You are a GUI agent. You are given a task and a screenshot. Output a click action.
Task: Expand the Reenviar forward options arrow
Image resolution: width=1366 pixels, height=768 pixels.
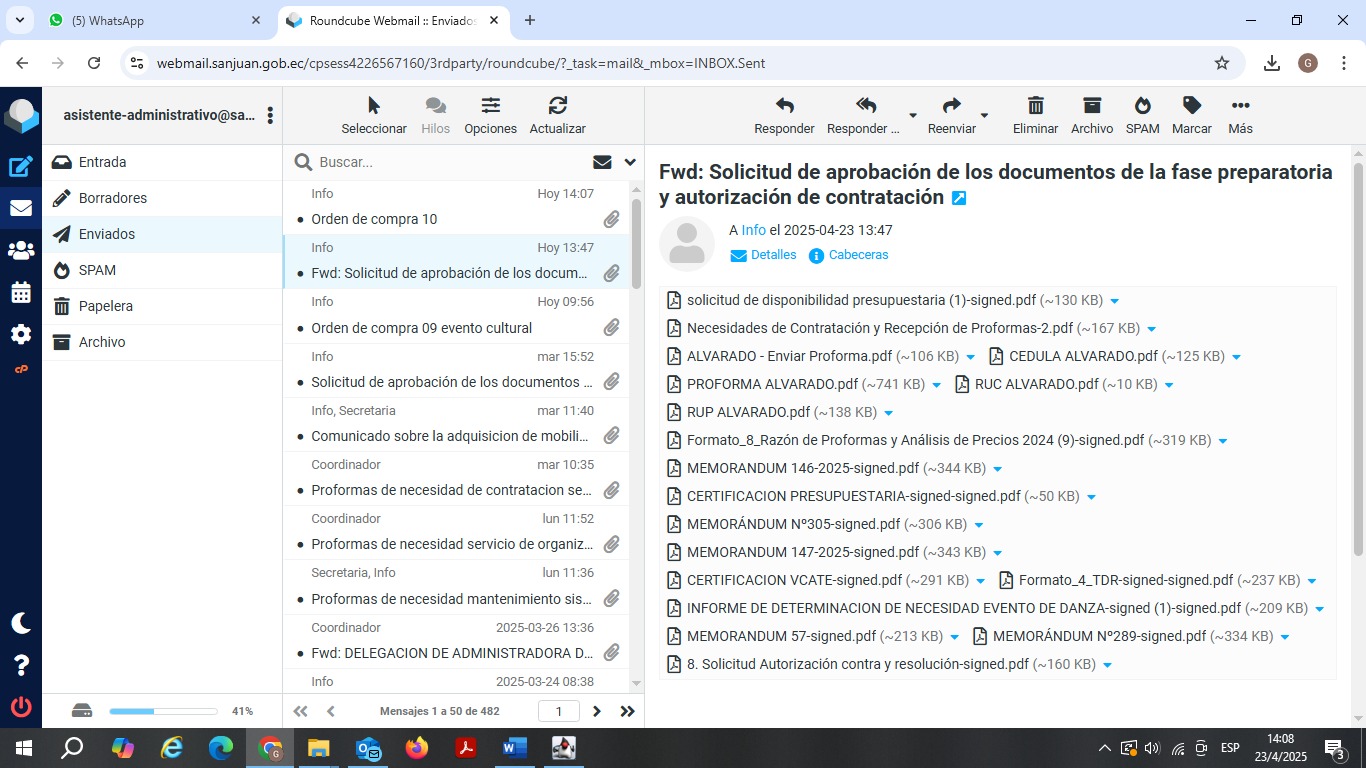[x=984, y=116]
